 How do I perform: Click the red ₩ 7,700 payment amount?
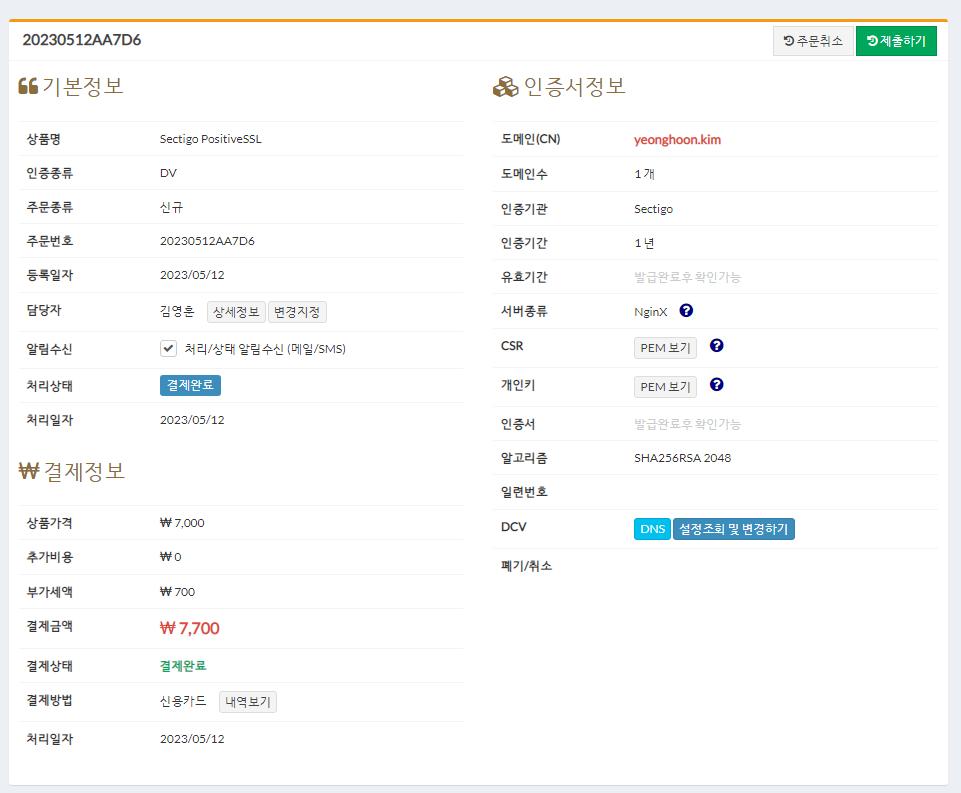click(x=190, y=628)
